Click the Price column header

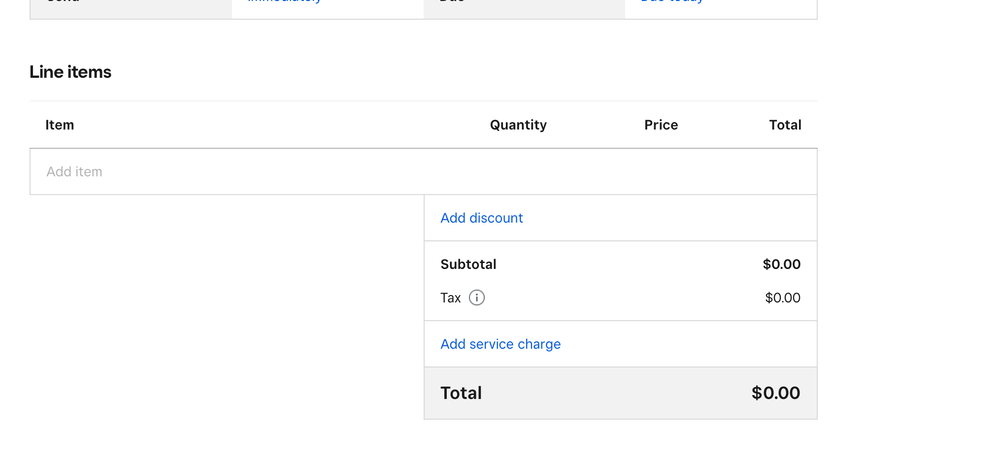[x=661, y=125]
